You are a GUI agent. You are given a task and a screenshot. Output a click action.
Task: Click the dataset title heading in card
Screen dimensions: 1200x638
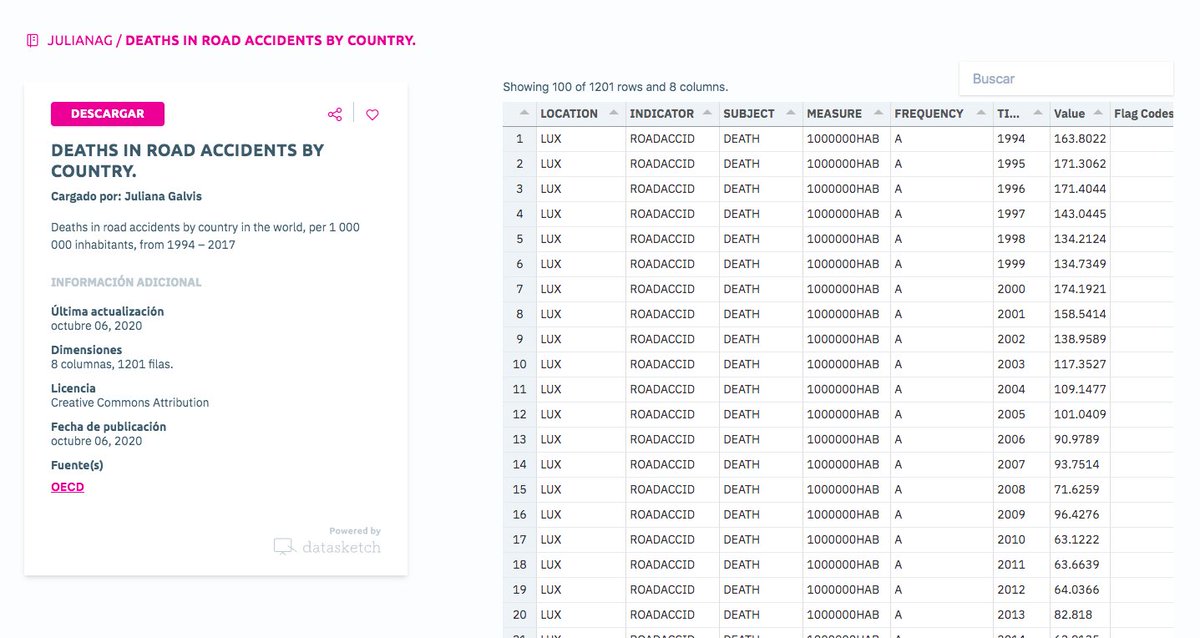pos(187,160)
